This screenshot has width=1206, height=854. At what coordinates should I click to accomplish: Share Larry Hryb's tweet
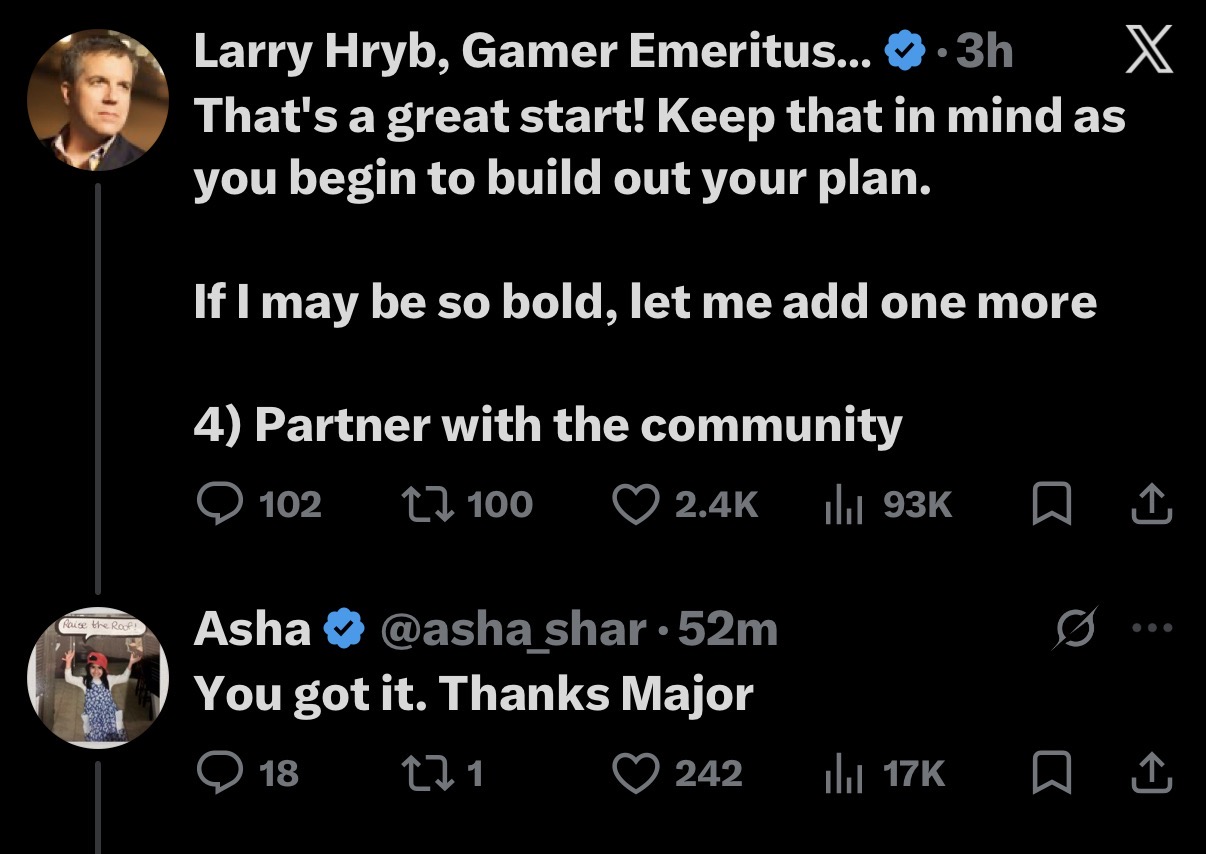tap(1151, 505)
